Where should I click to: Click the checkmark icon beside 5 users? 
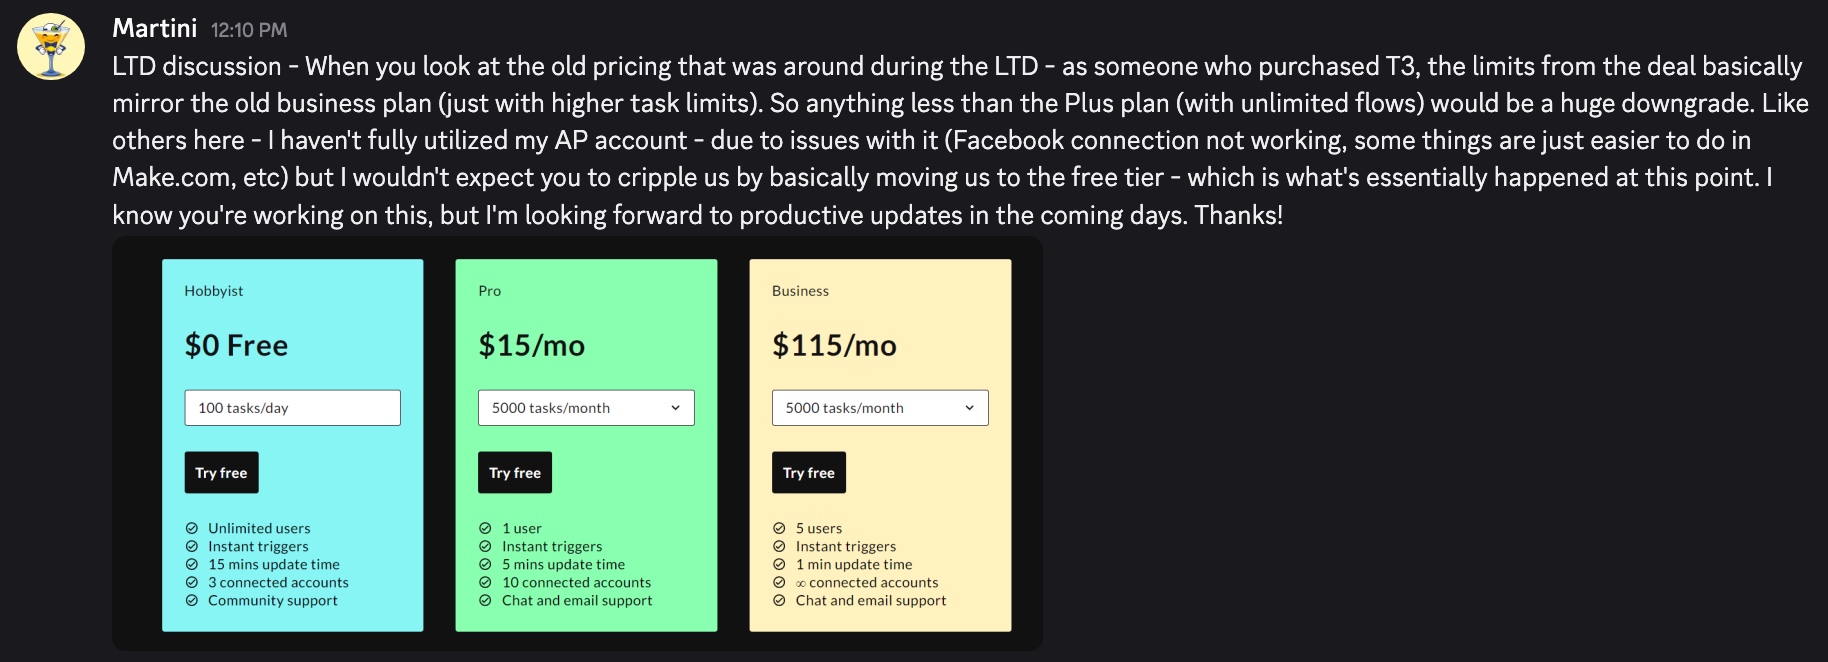coord(779,528)
